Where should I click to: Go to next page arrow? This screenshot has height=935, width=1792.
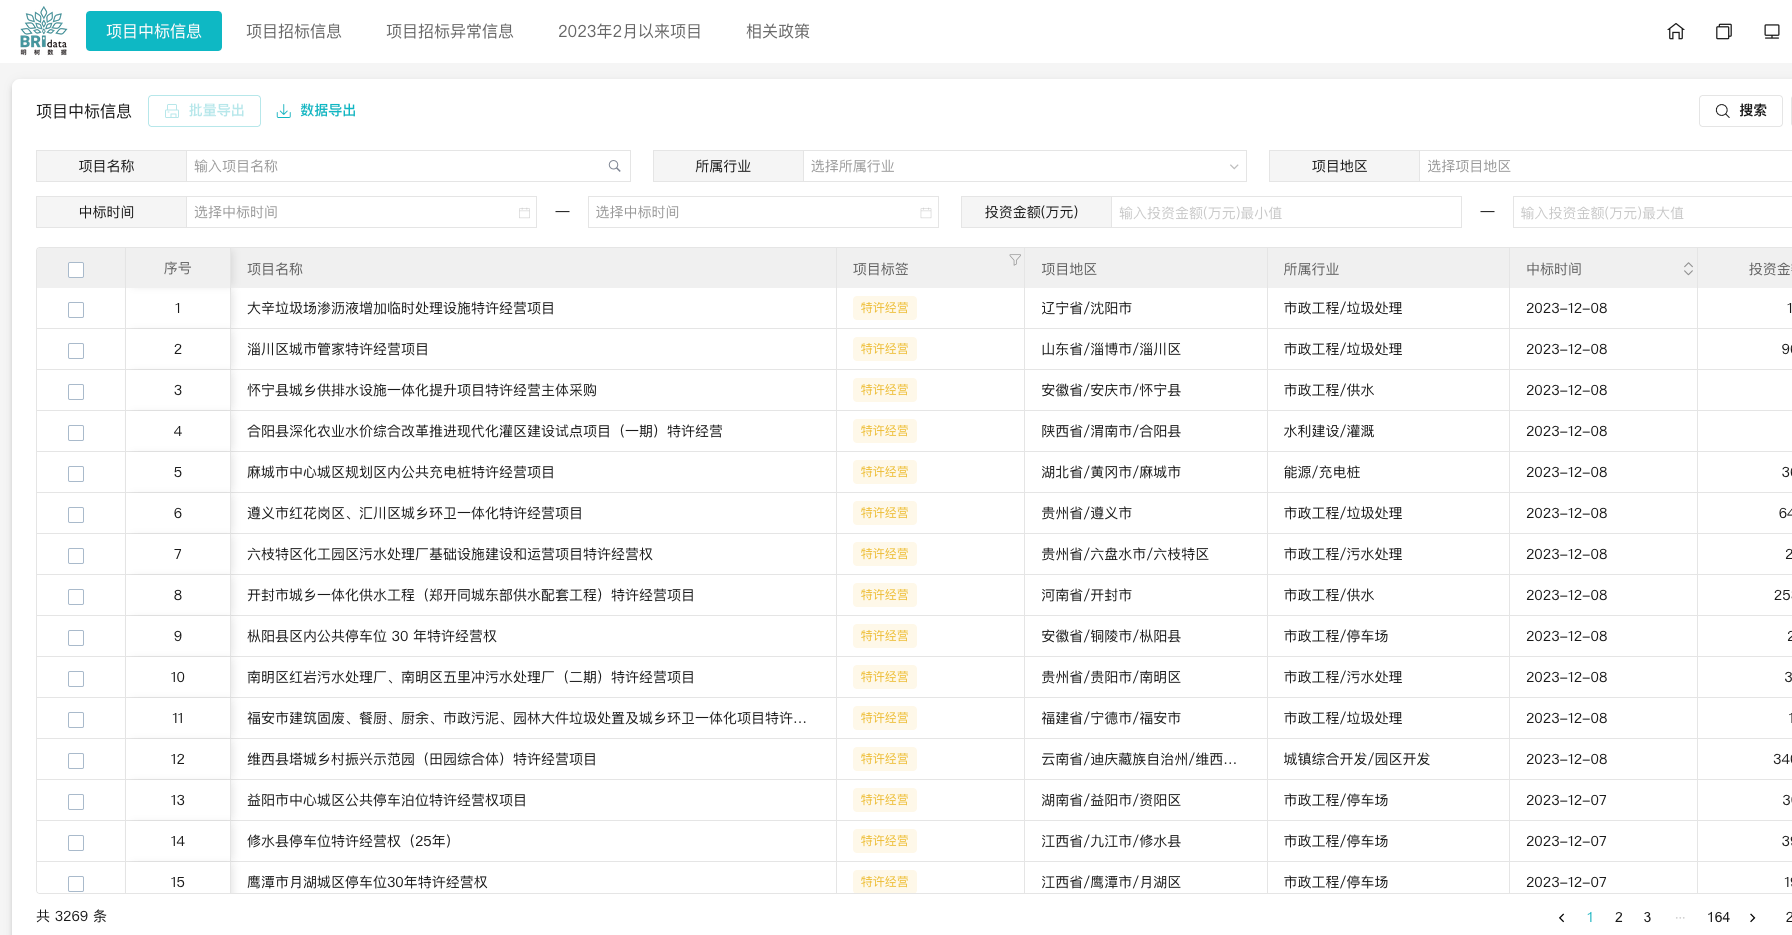(x=1752, y=917)
